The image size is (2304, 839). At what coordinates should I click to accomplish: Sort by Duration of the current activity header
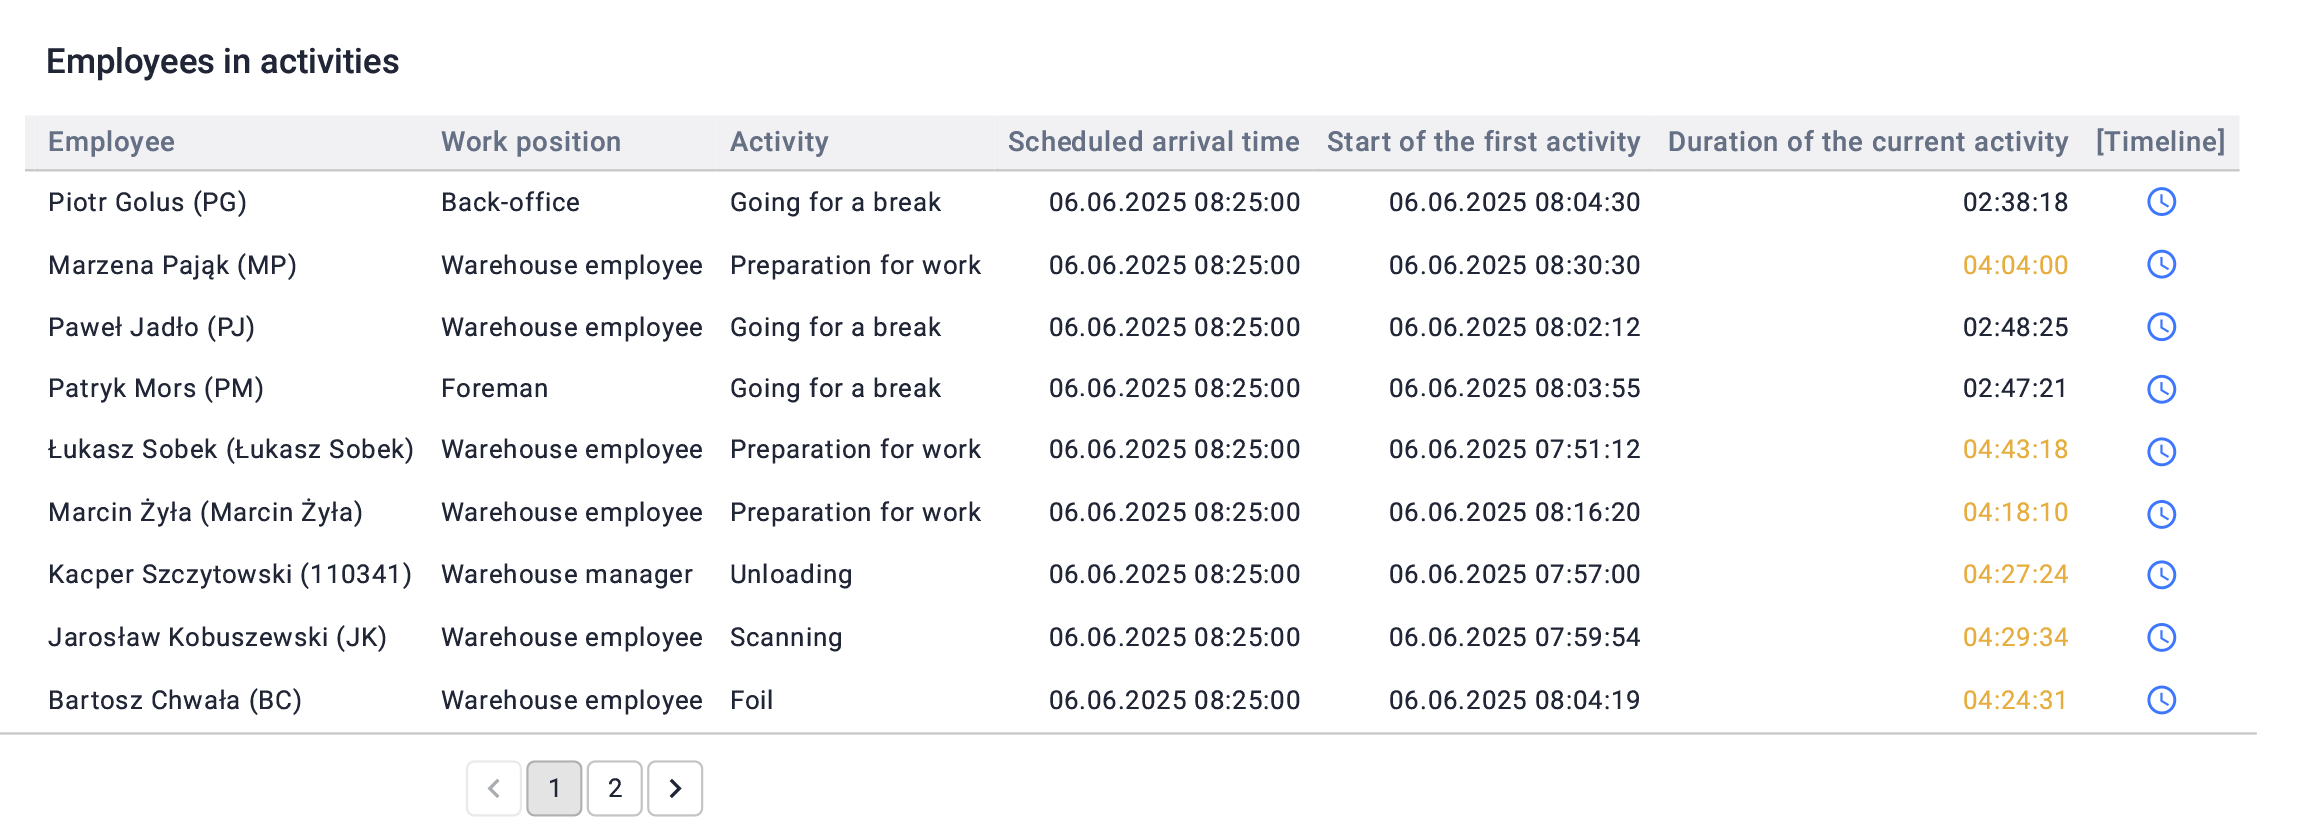pos(1868,142)
